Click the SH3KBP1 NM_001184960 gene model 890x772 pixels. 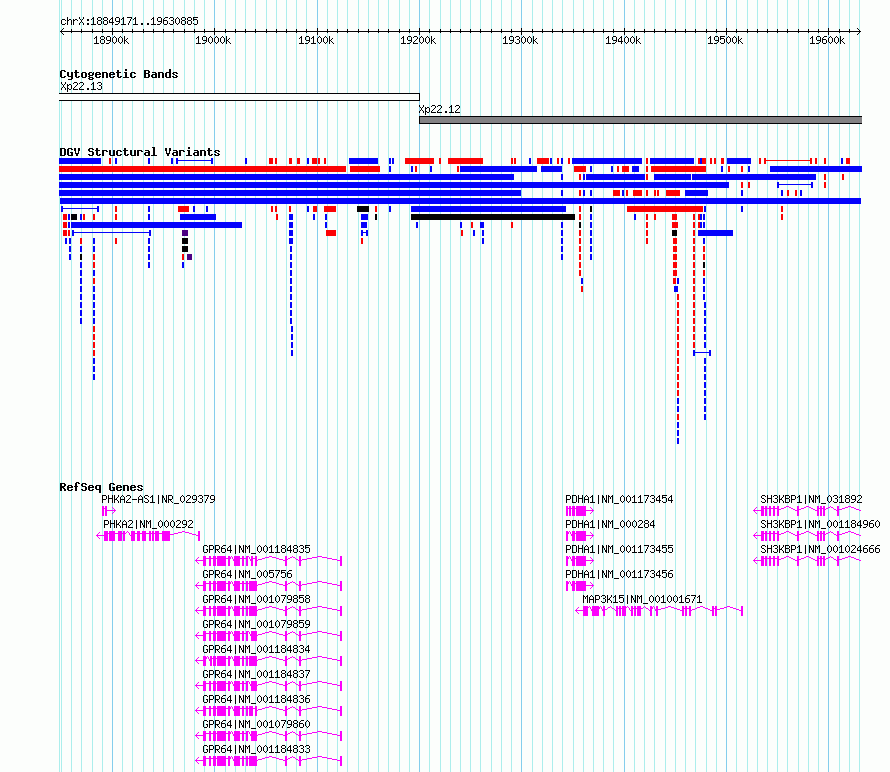tap(807, 536)
